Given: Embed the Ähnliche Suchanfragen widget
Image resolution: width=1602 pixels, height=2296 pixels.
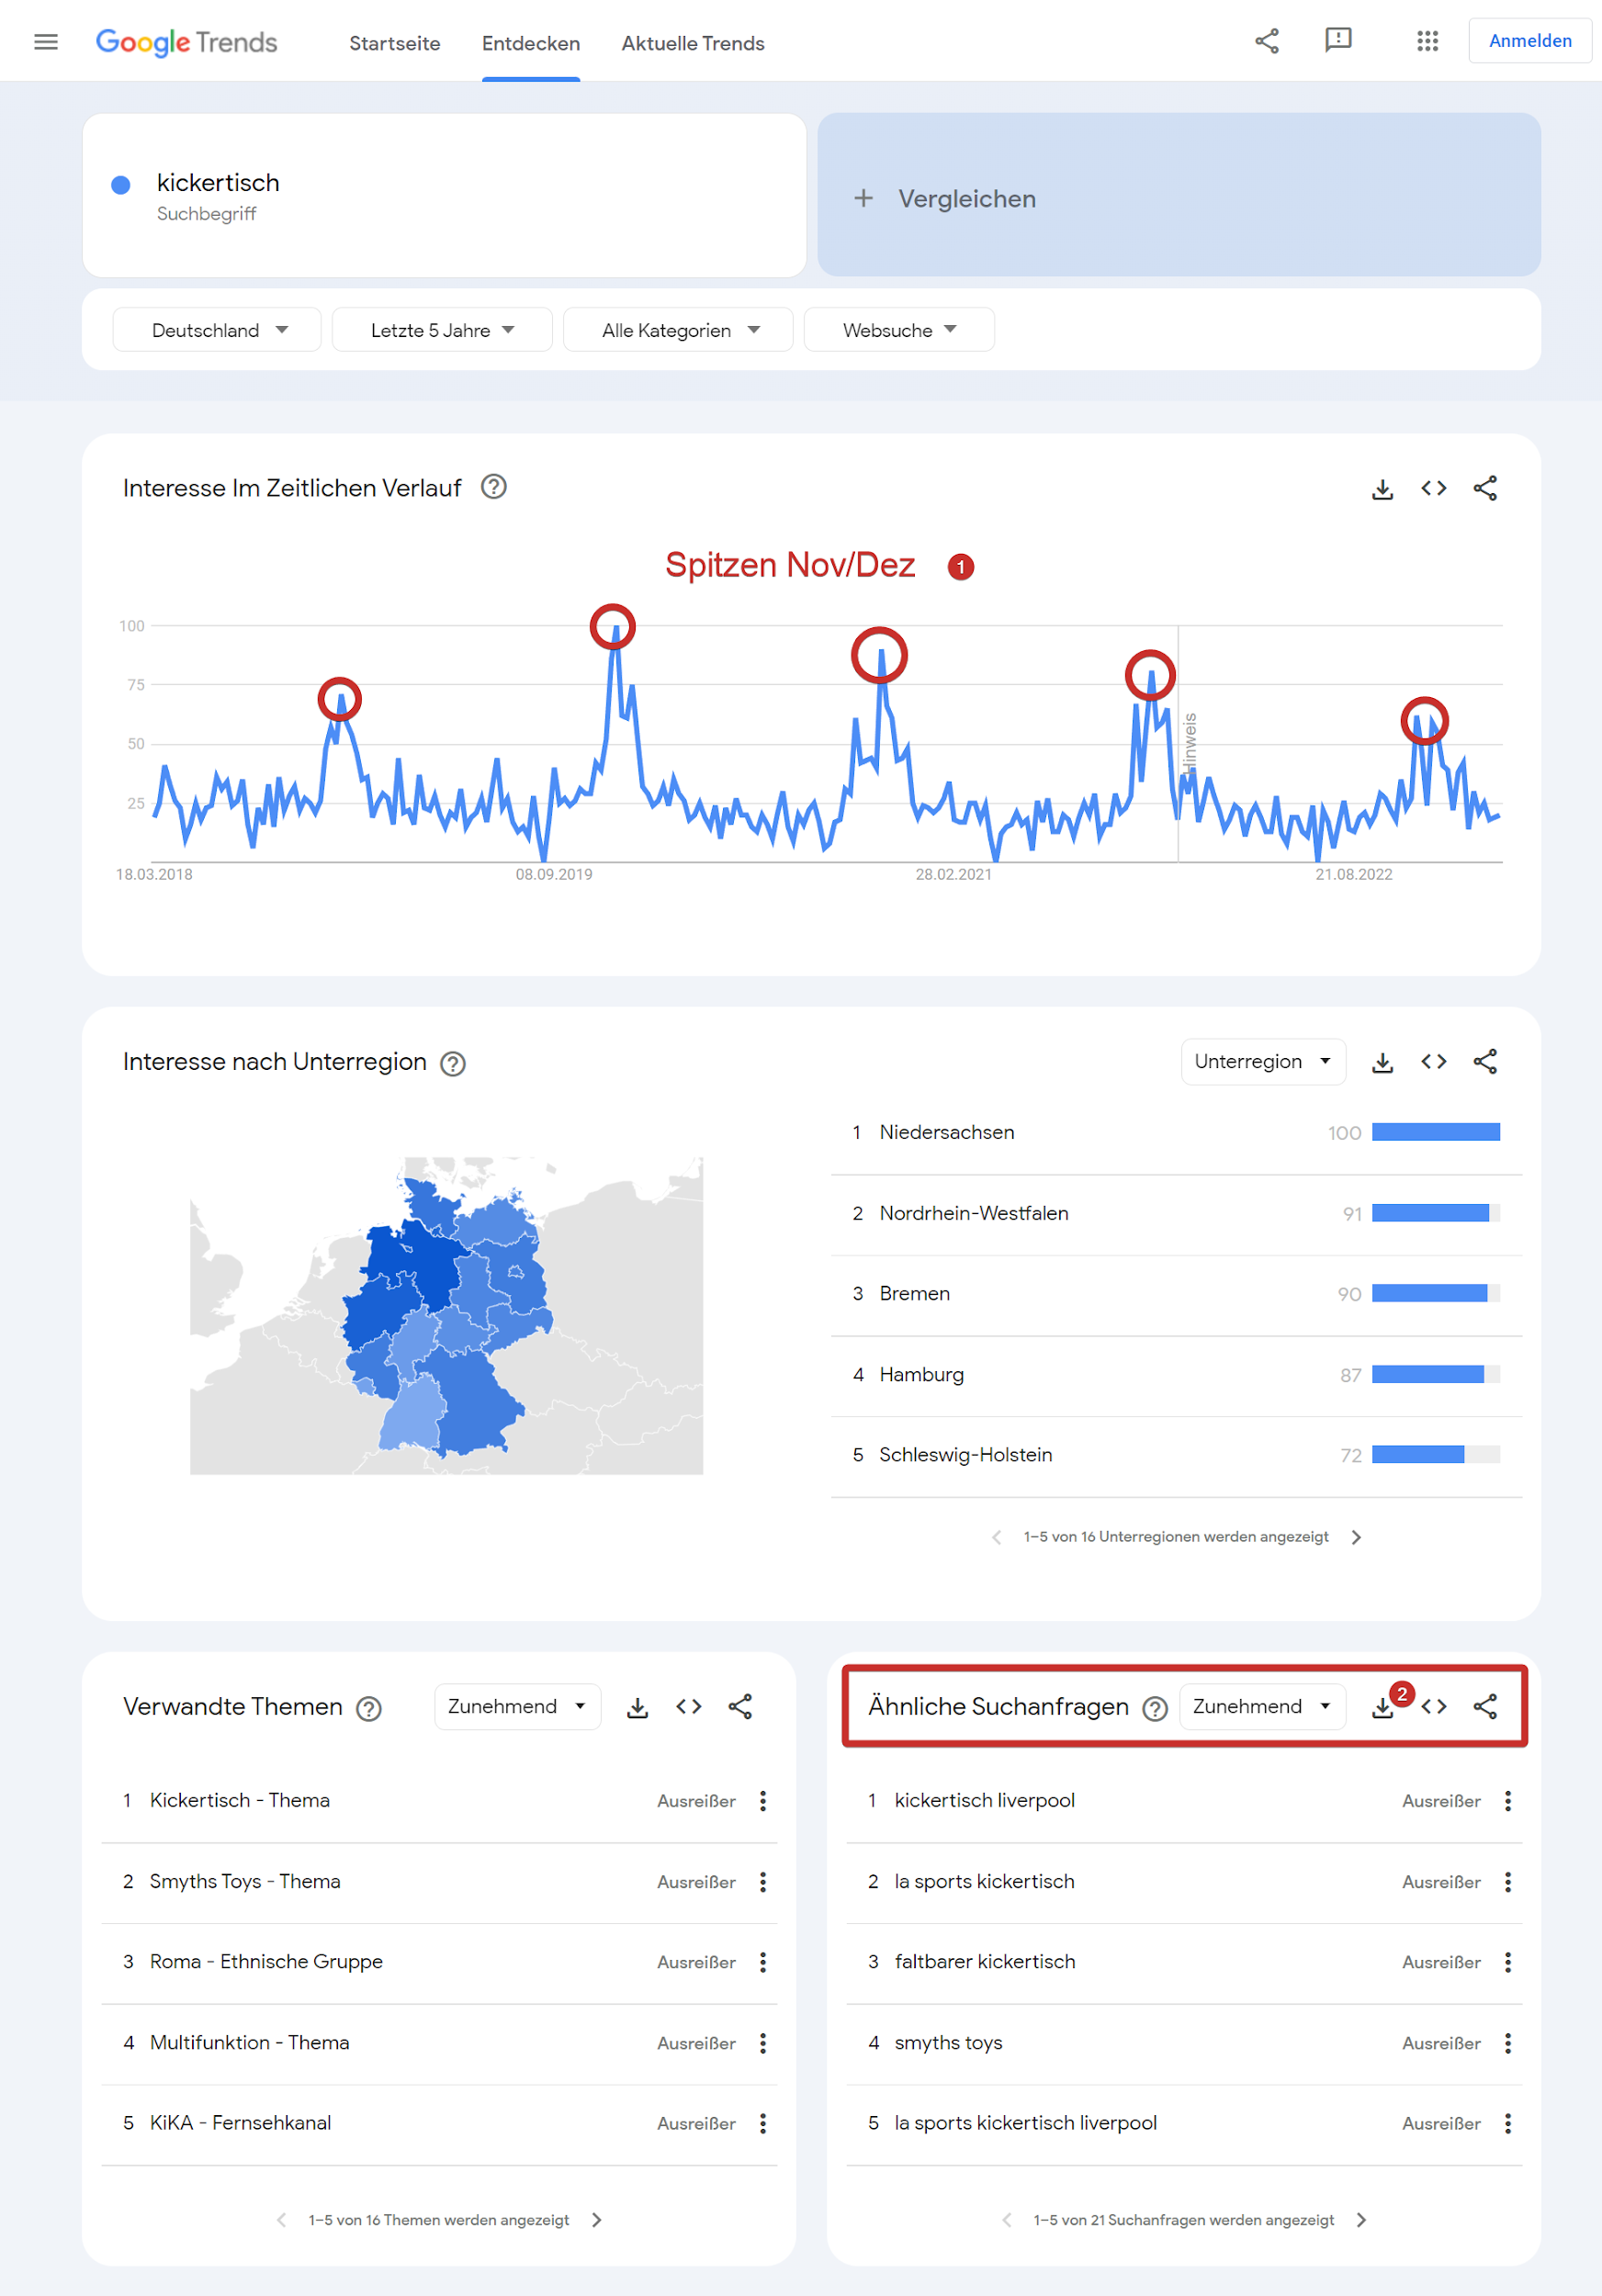Looking at the screenshot, I should pyautogui.click(x=1434, y=1706).
